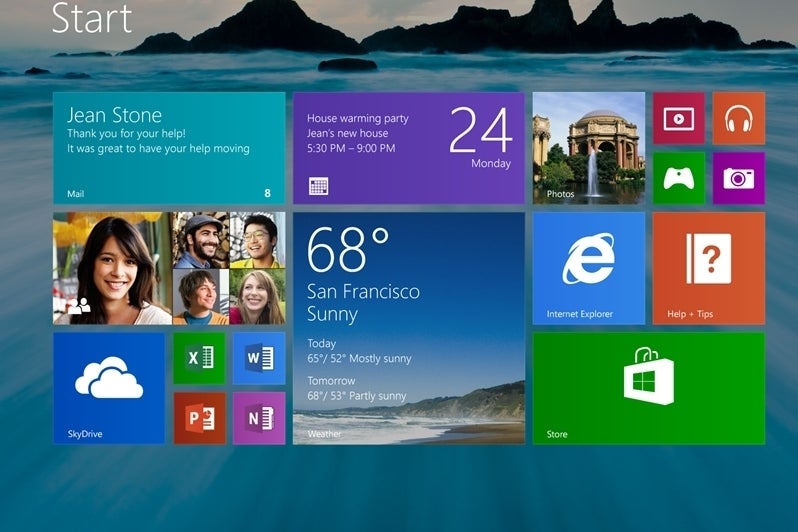Open the Help + Tips tile
Image resolution: width=798 pixels, height=532 pixels.
coord(708,268)
